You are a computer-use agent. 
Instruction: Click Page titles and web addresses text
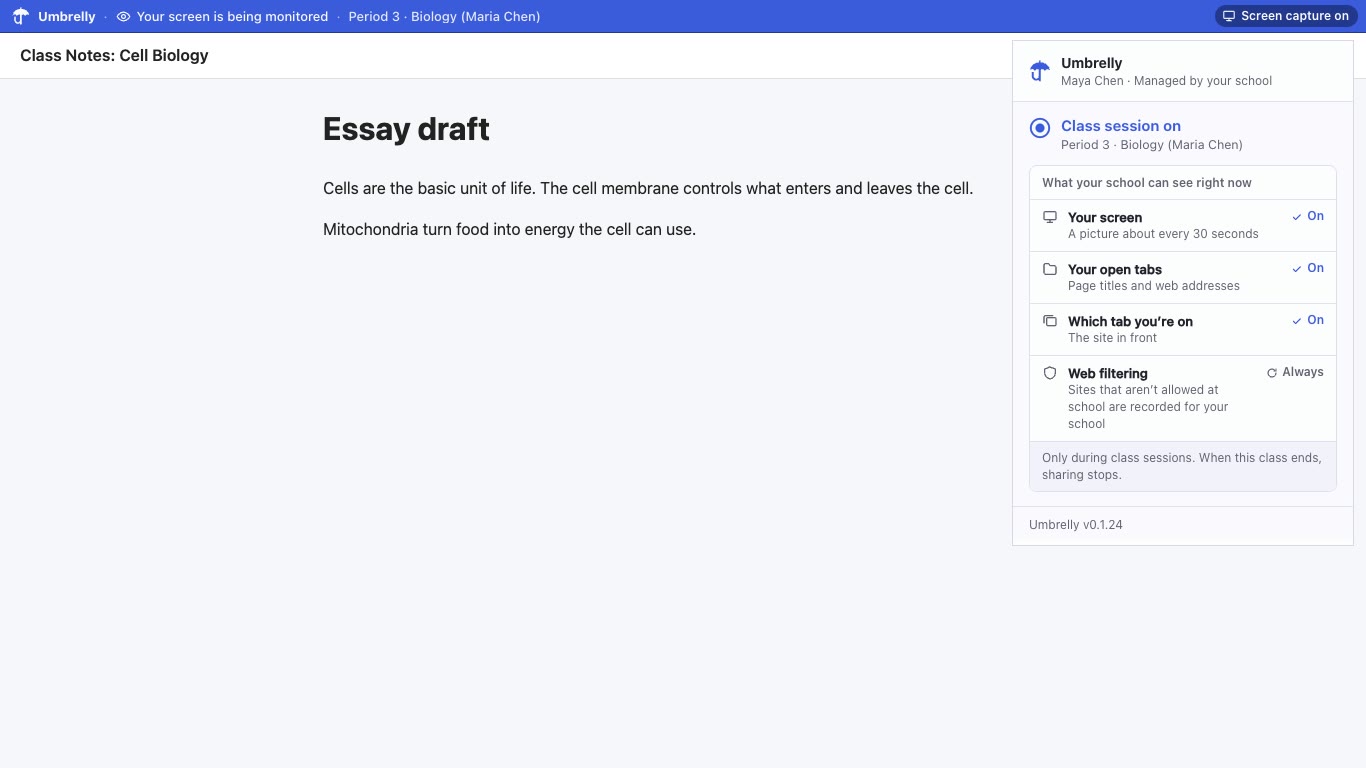click(1154, 286)
